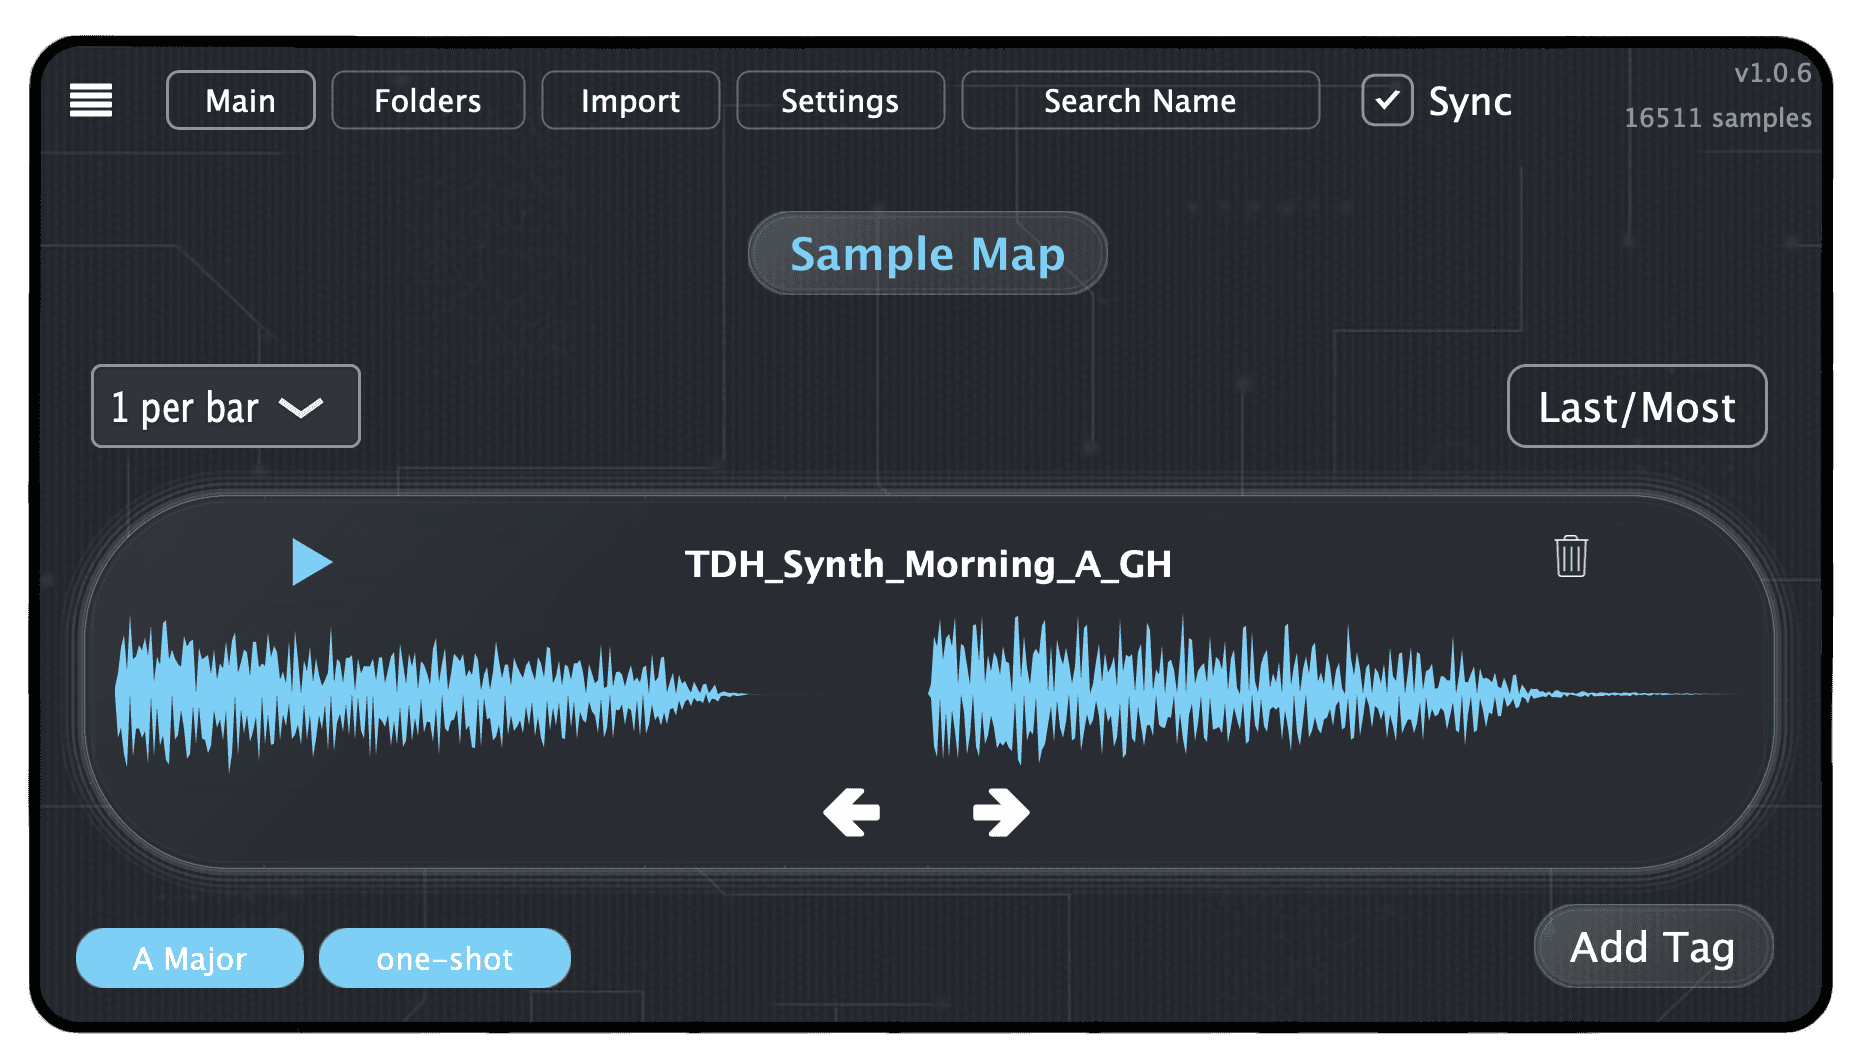Switch to the Main tab
Viewport: 1850px width, 1058px height.
tap(240, 100)
